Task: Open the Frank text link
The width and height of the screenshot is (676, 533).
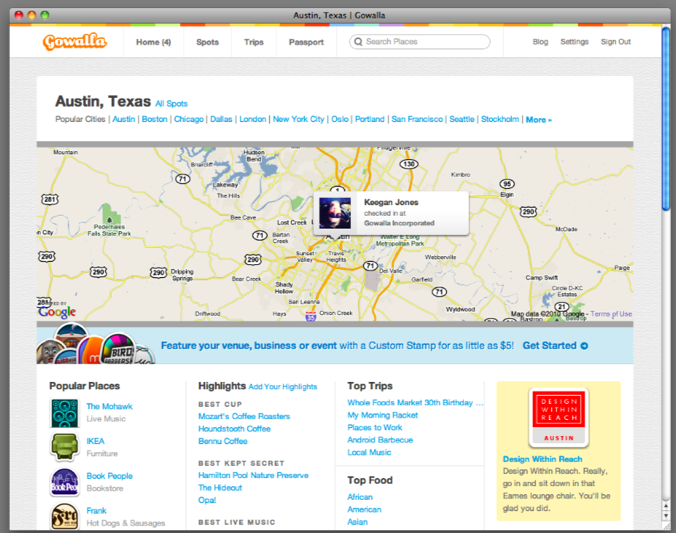Action: [x=97, y=511]
